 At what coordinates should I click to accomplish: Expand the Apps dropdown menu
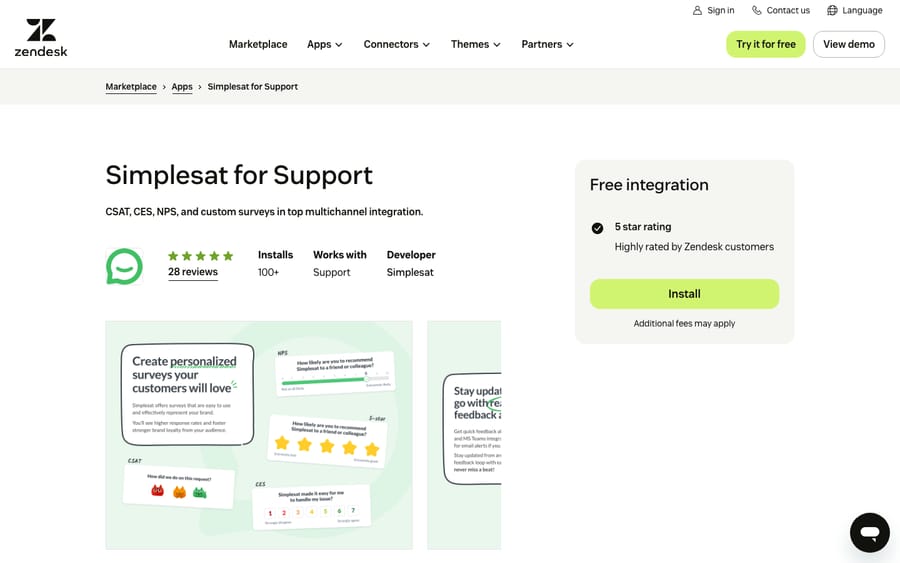(325, 44)
